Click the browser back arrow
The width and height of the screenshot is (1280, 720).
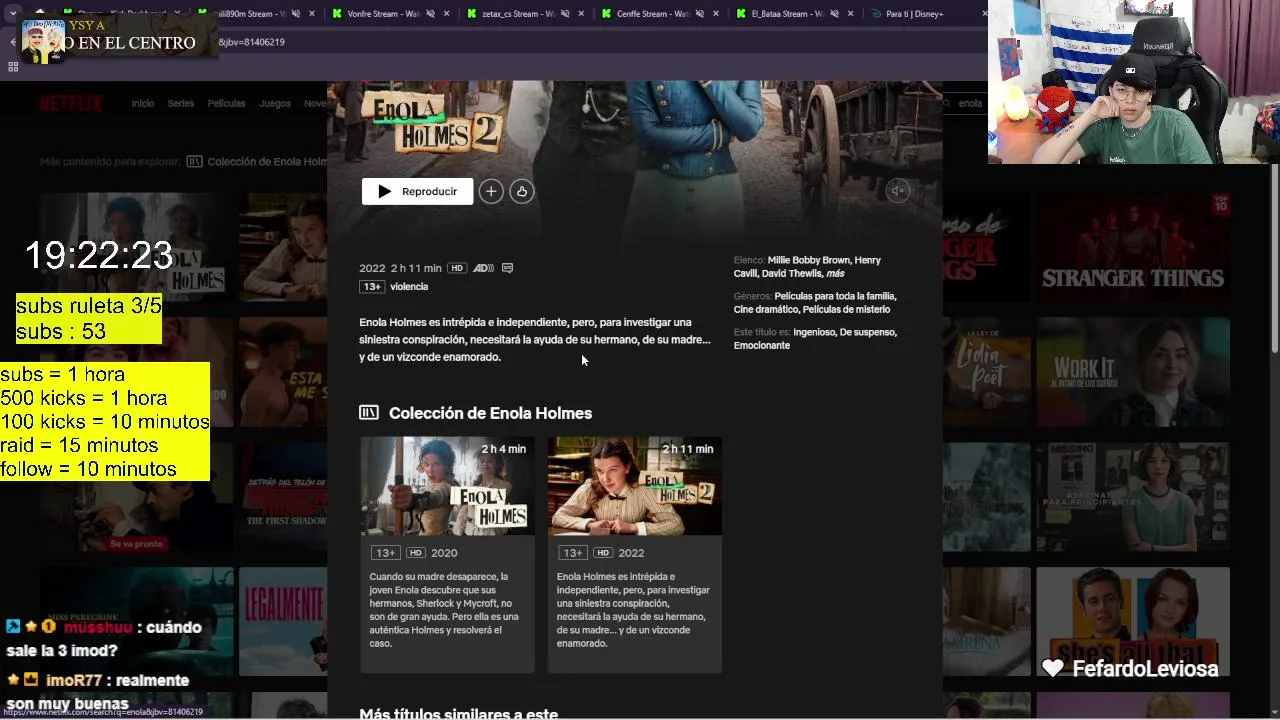coord(13,42)
